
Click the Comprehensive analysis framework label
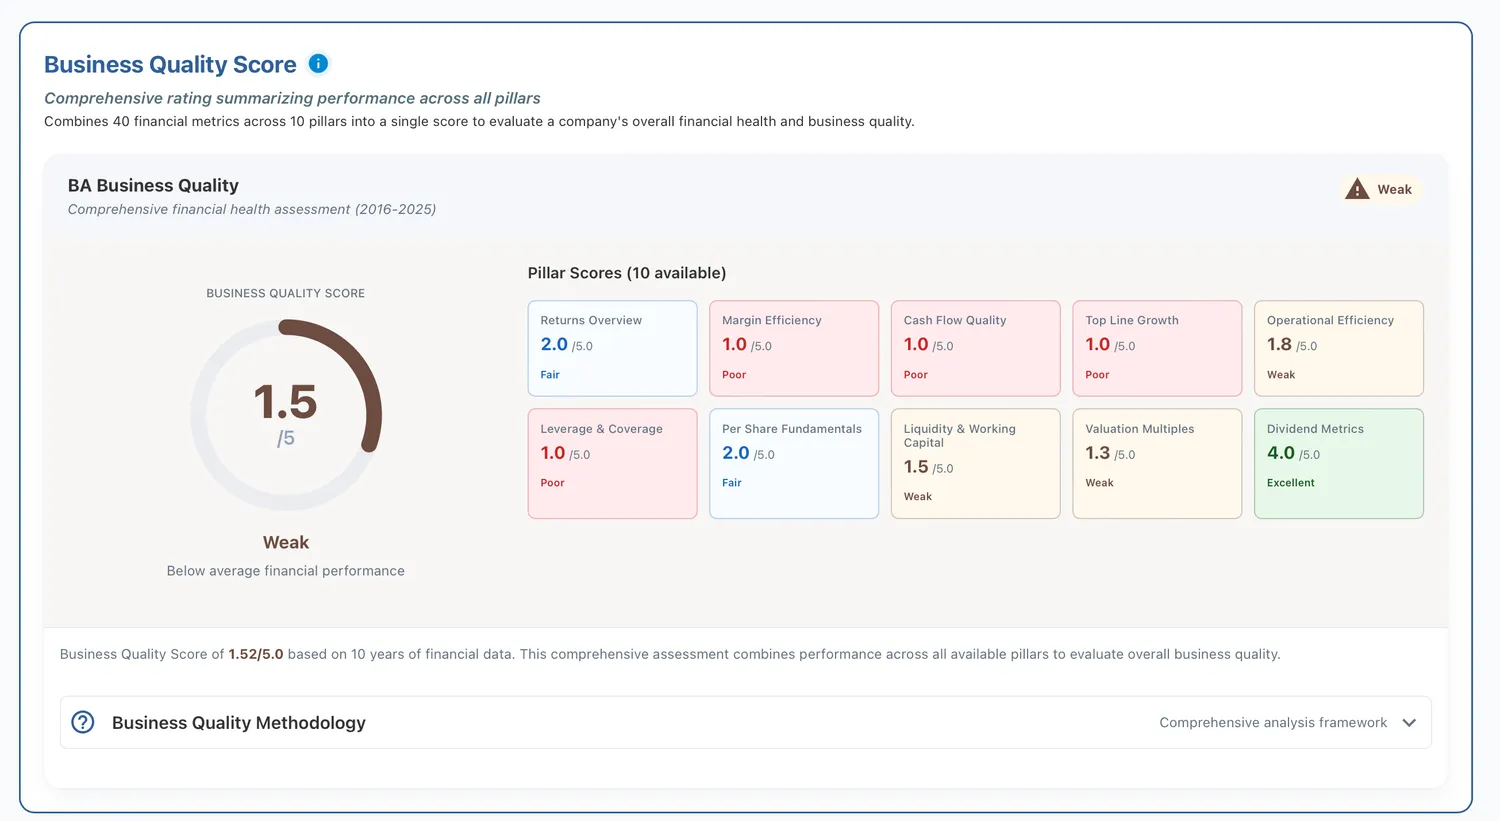point(1273,722)
